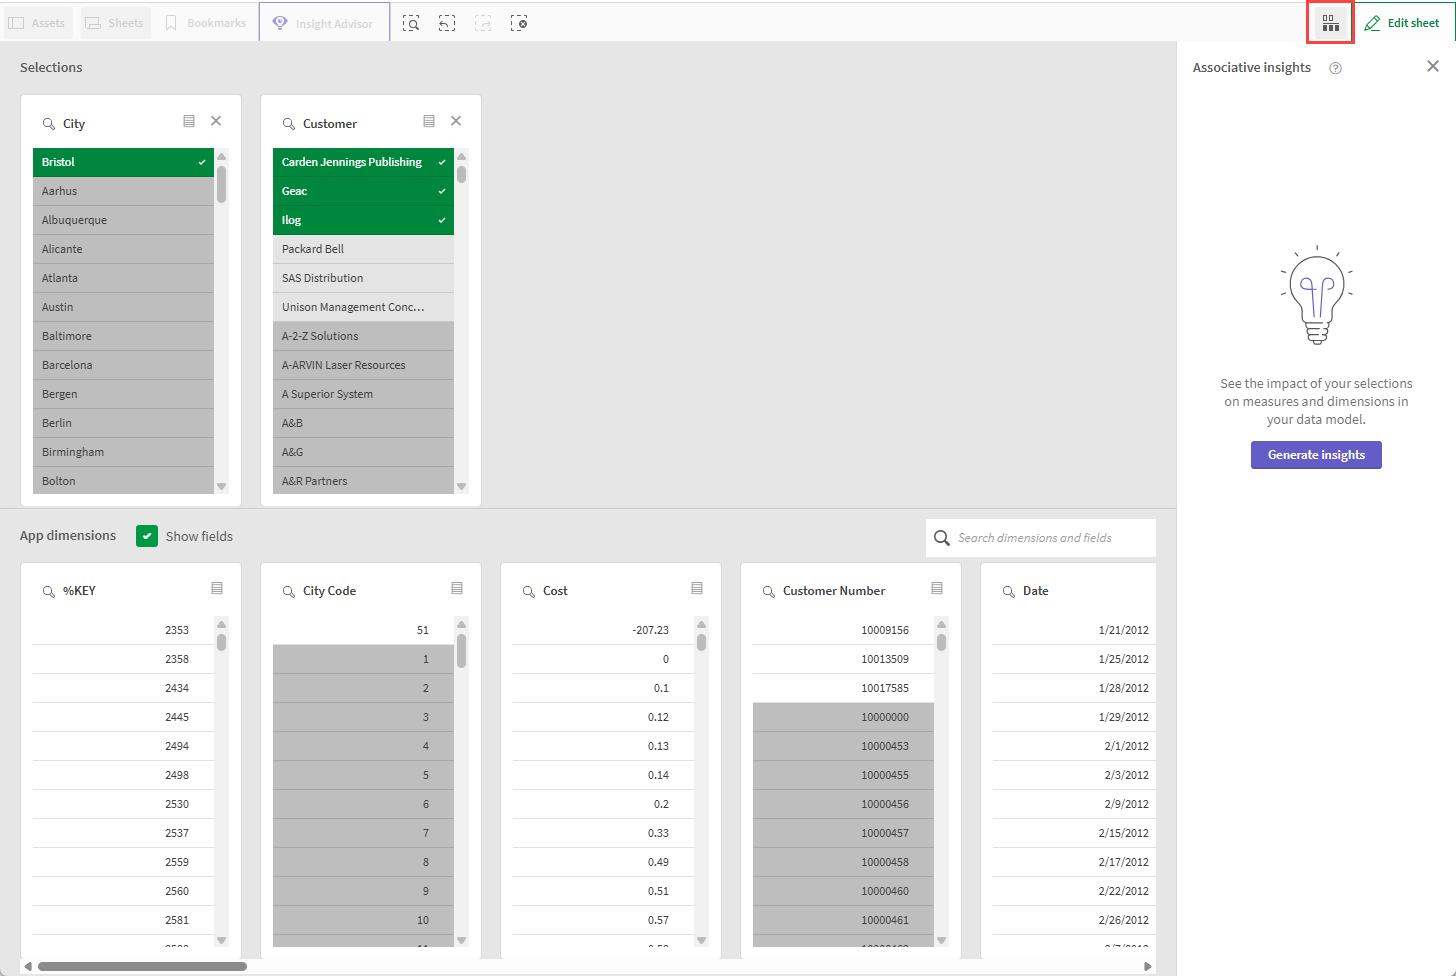Image resolution: width=1456 pixels, height=976 pixels.
Task: Open list menu for the City filter pane
Action: pos(189,120)
